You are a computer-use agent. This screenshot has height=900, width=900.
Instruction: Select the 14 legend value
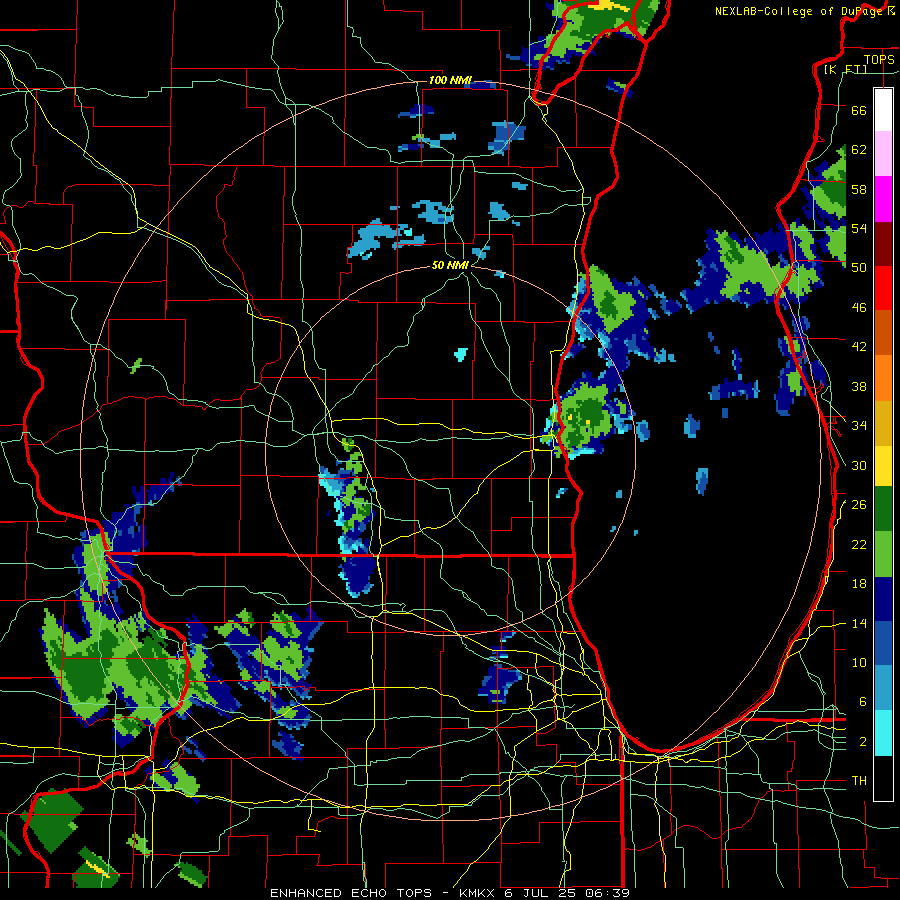[x=859, y=623]
